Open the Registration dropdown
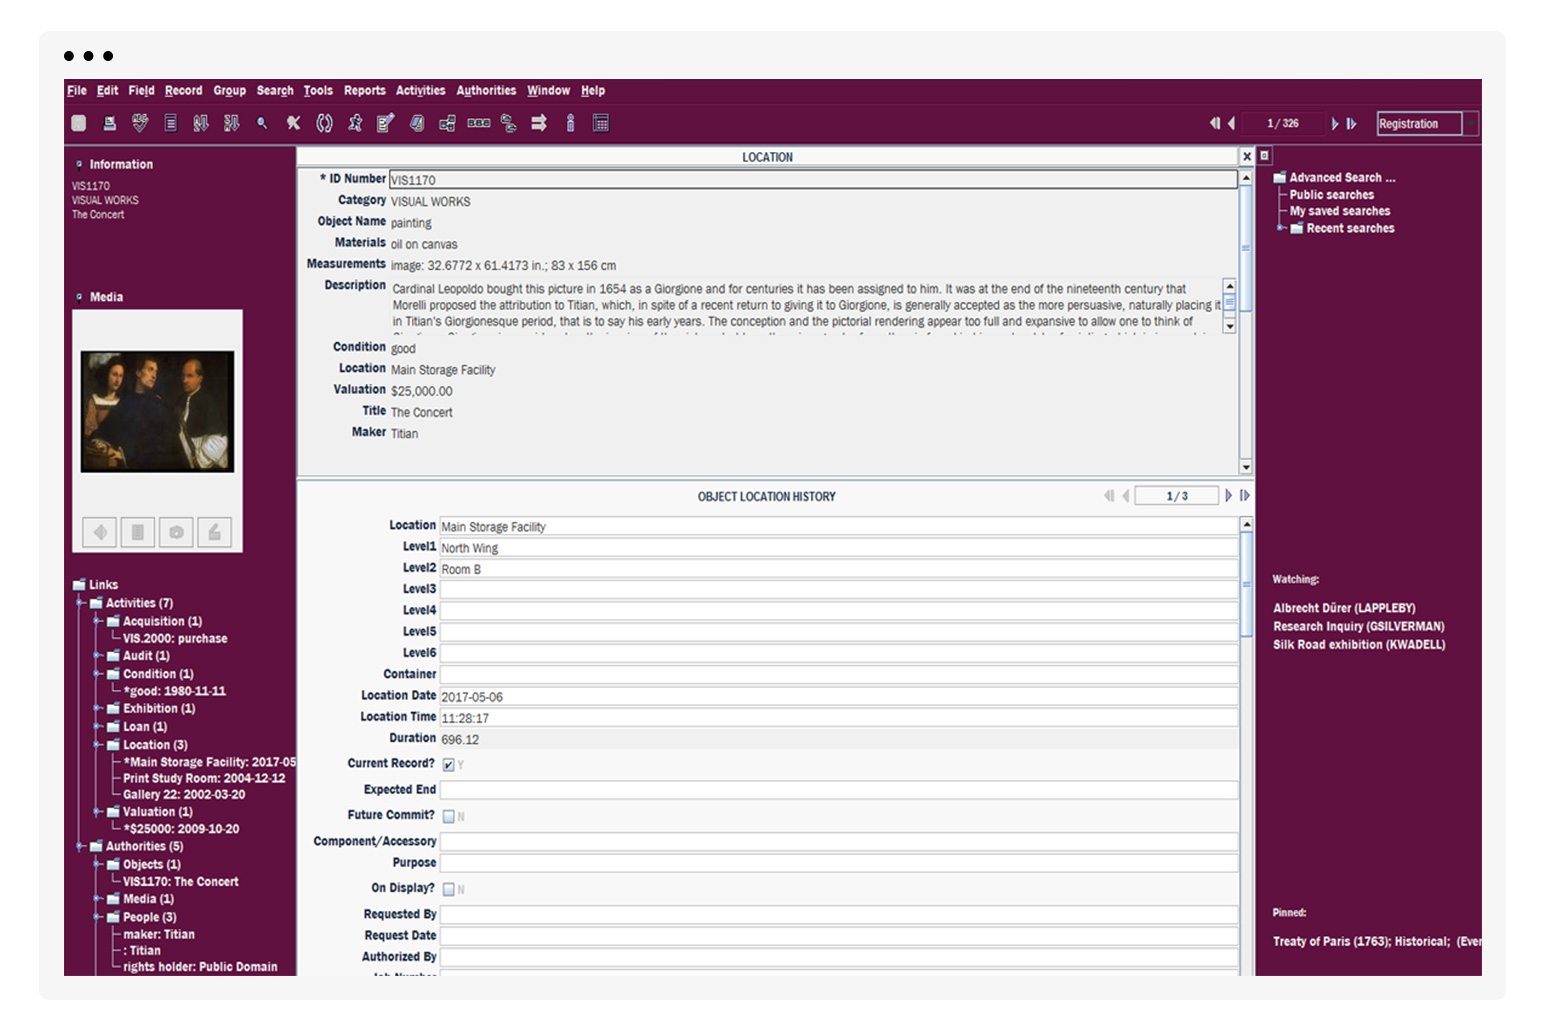The width and height of the screenshot is (1550, 1032). click(x=1470, y=123)
